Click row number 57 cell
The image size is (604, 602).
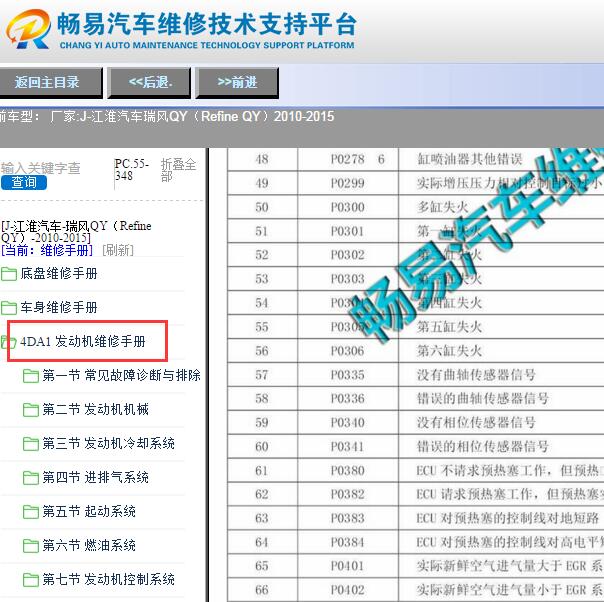pyautogui.click(x=262, y=375)
